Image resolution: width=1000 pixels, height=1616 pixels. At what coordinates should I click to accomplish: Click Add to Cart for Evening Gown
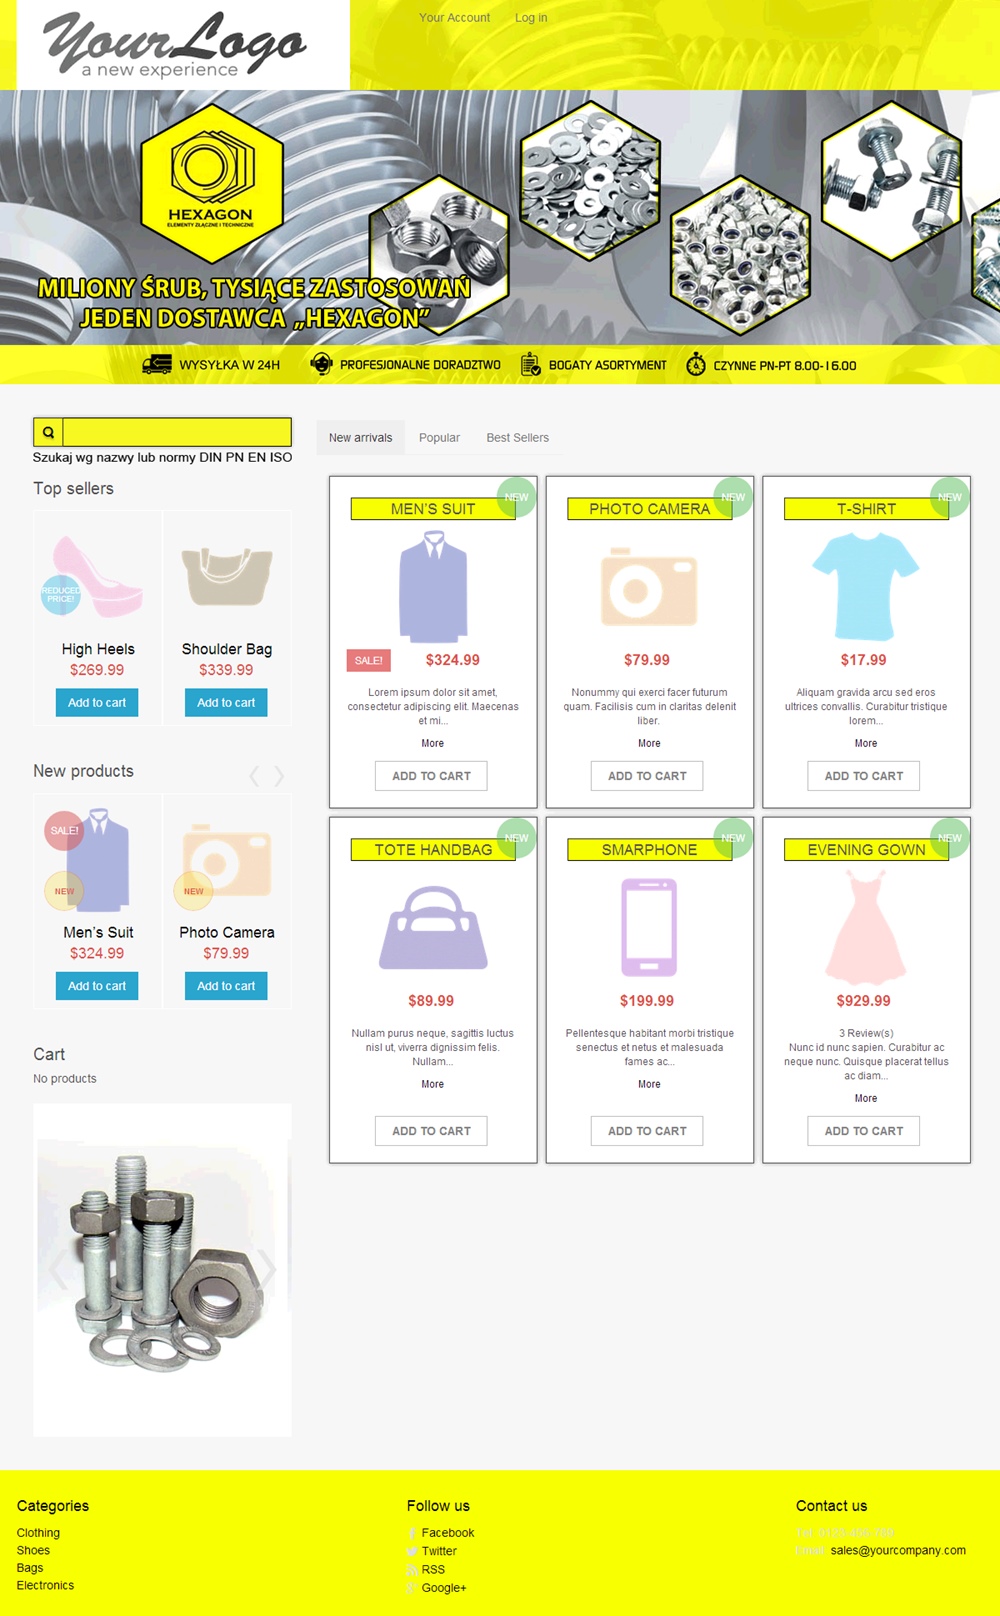click(x=864, y=1131)
